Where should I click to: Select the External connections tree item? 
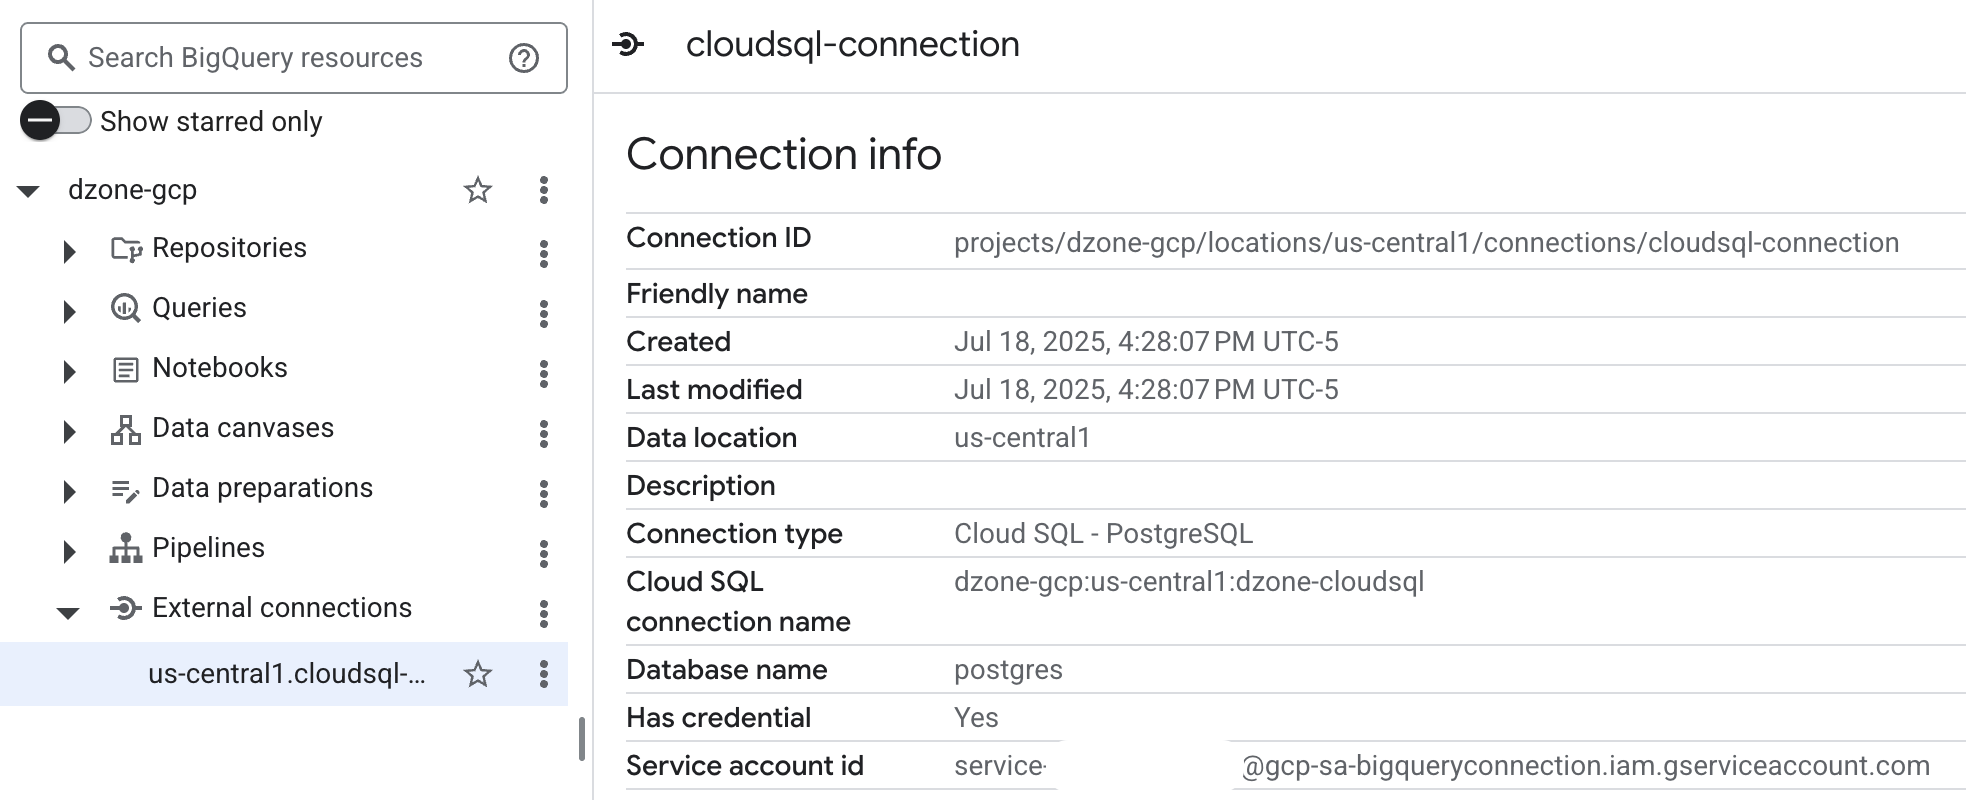click(x=282, y=608)
